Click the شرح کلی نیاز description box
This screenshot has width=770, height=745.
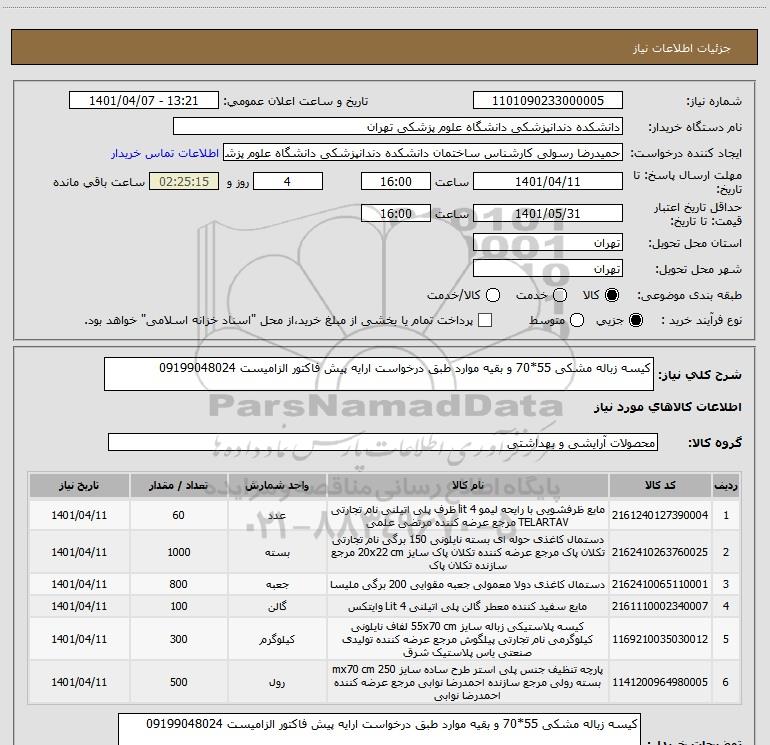point(379,374)
